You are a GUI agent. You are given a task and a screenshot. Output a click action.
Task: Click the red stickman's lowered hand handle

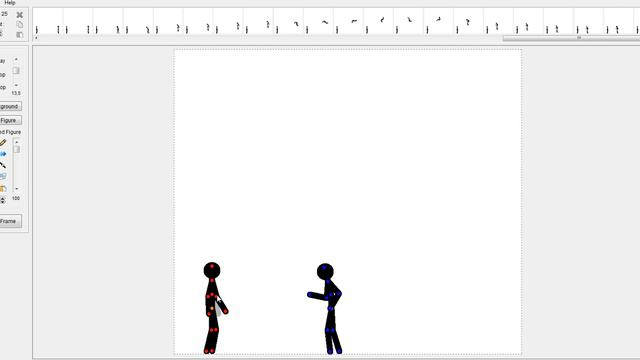click(226, 312)
